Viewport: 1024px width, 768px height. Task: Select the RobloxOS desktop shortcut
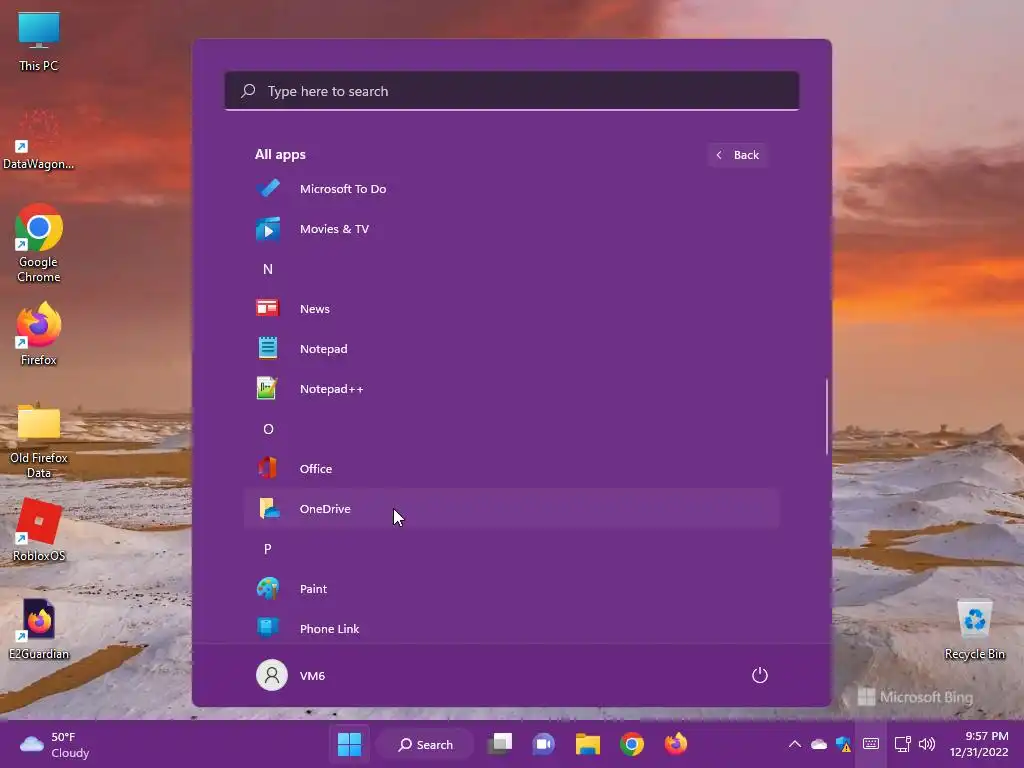tap(39, 530)
